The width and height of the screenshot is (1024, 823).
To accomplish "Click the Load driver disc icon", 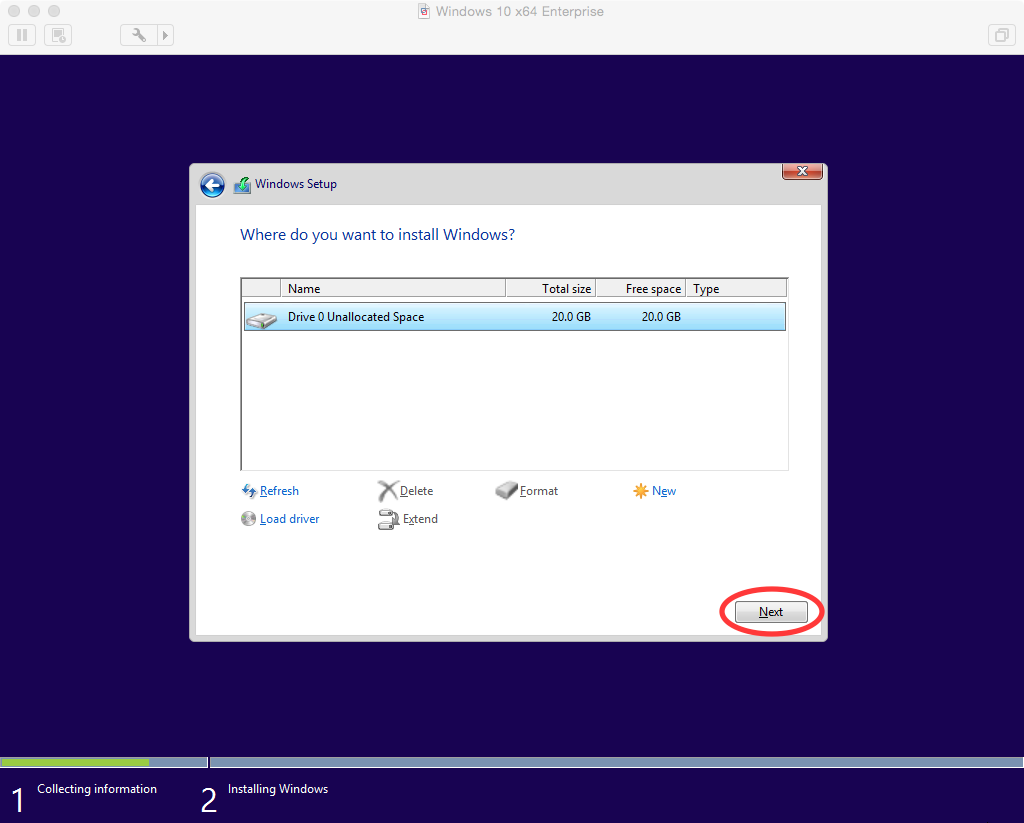I will 248,519.
